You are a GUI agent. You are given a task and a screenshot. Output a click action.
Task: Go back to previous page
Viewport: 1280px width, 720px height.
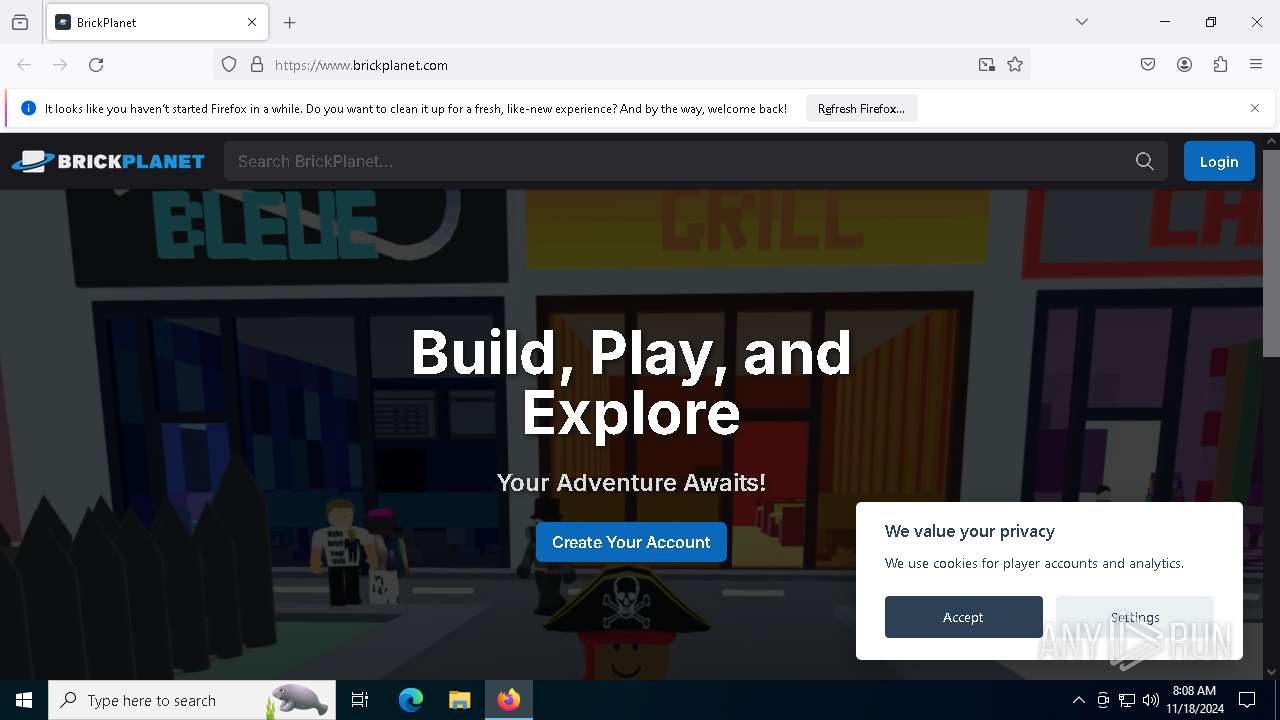pos(24,65)
